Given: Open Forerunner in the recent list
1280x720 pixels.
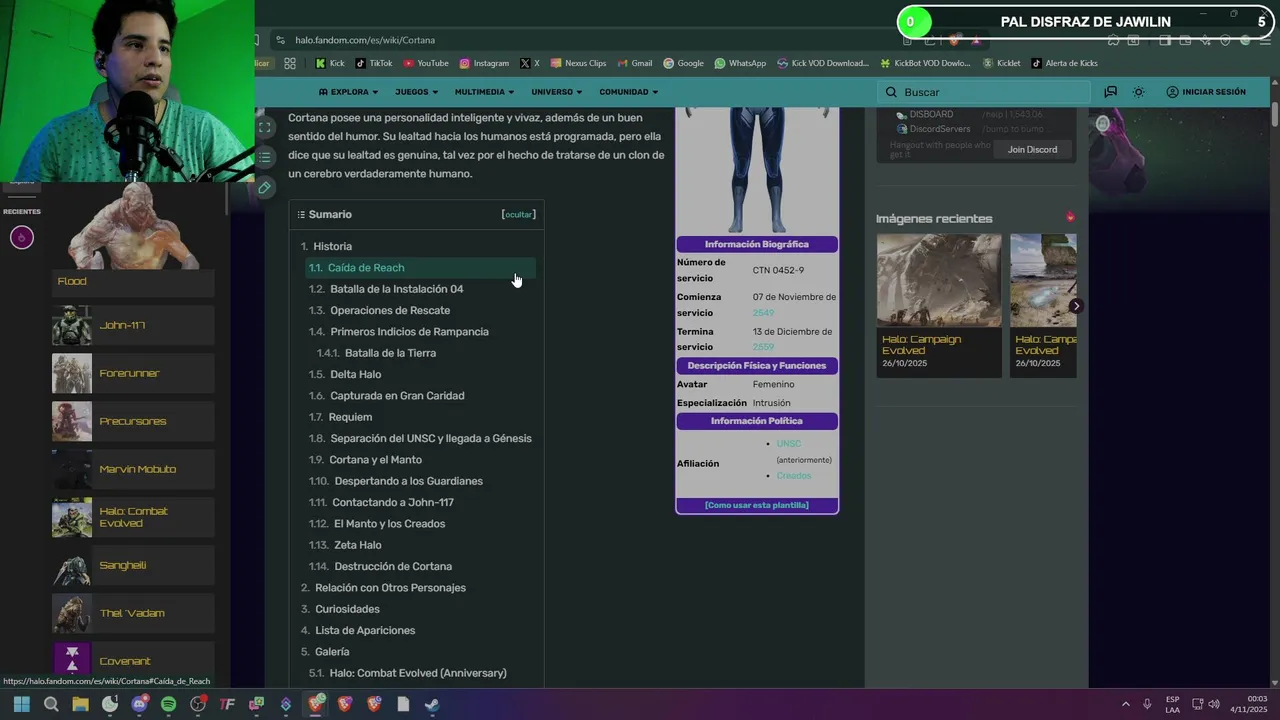Looking at the screenshot, I should (133, 373).
